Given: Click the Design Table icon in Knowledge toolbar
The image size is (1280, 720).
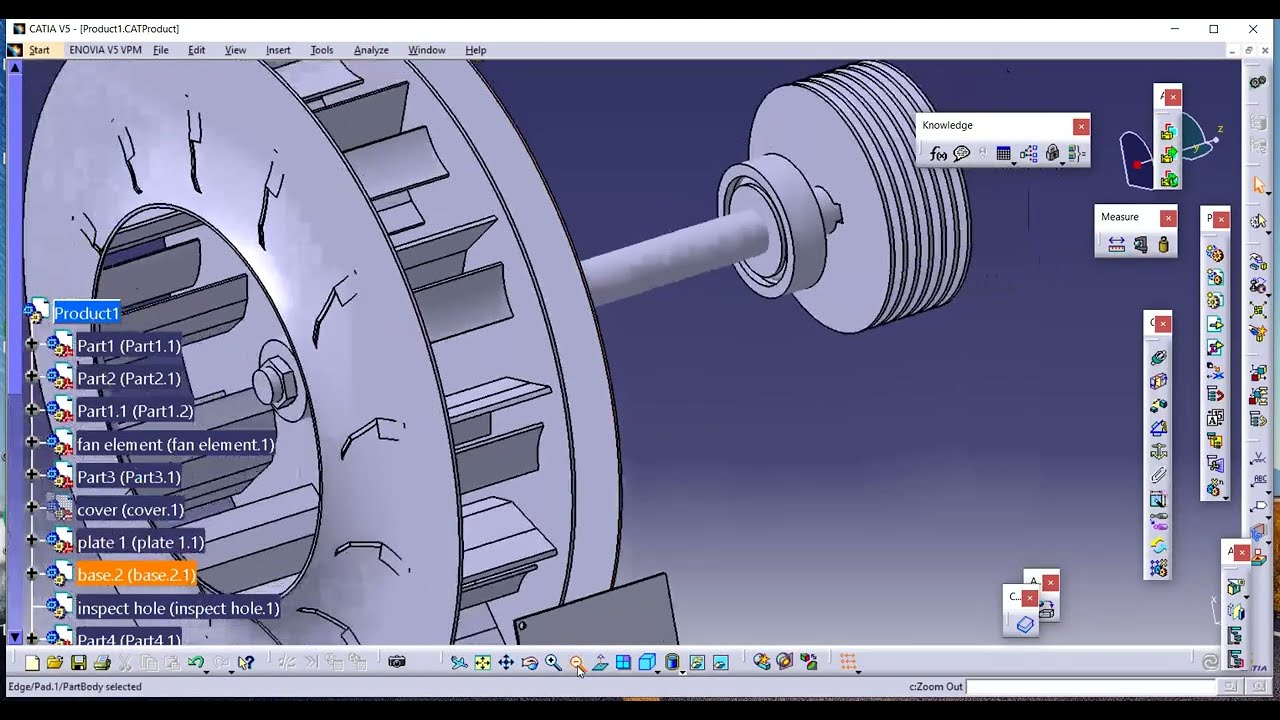Looking at the screenshot, I should tap(1003, 154).
